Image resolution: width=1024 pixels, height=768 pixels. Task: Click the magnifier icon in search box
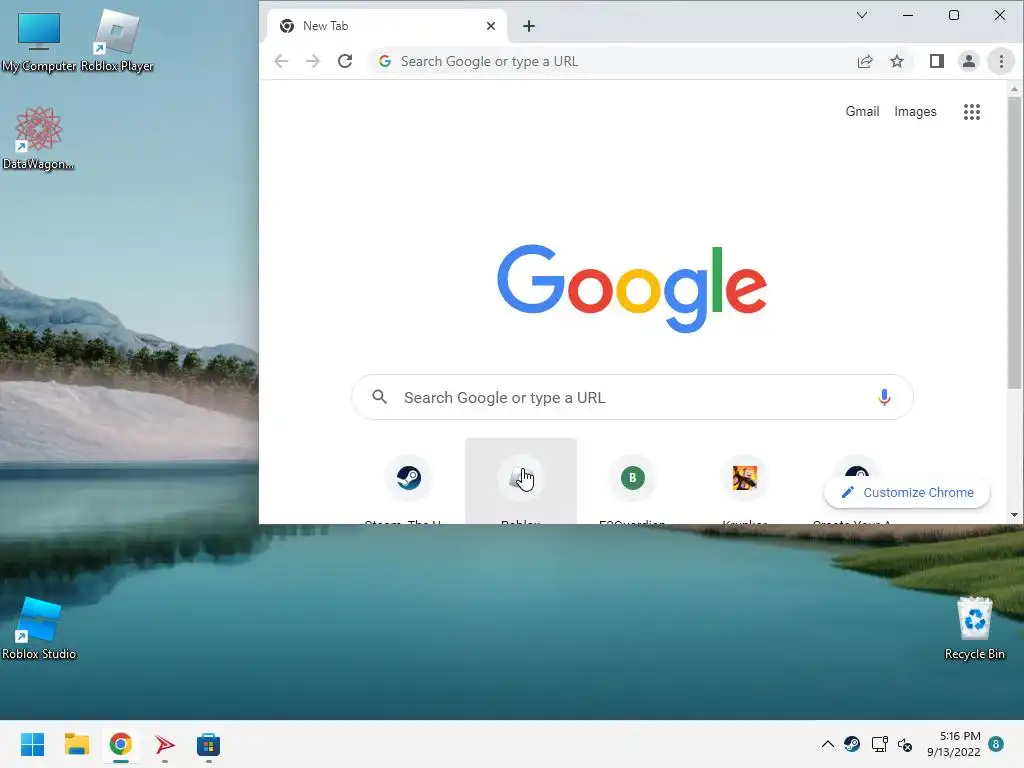tap(379, 396)
